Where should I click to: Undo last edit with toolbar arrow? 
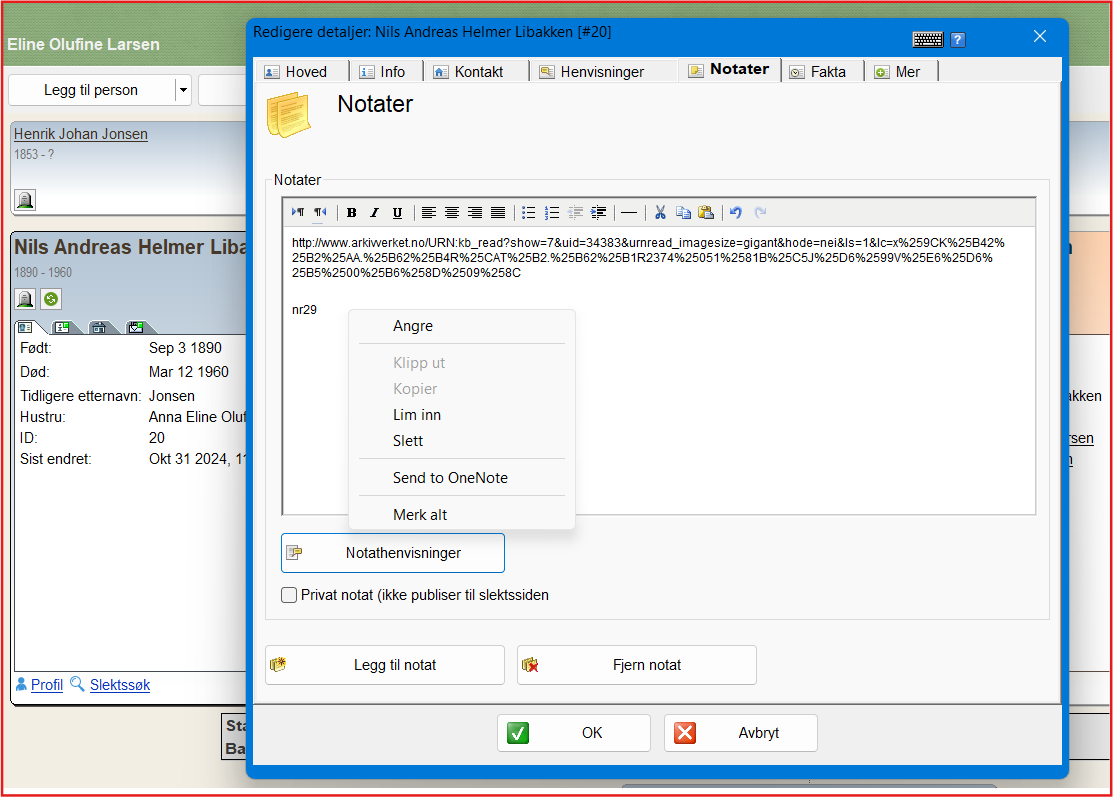[736, 213]
